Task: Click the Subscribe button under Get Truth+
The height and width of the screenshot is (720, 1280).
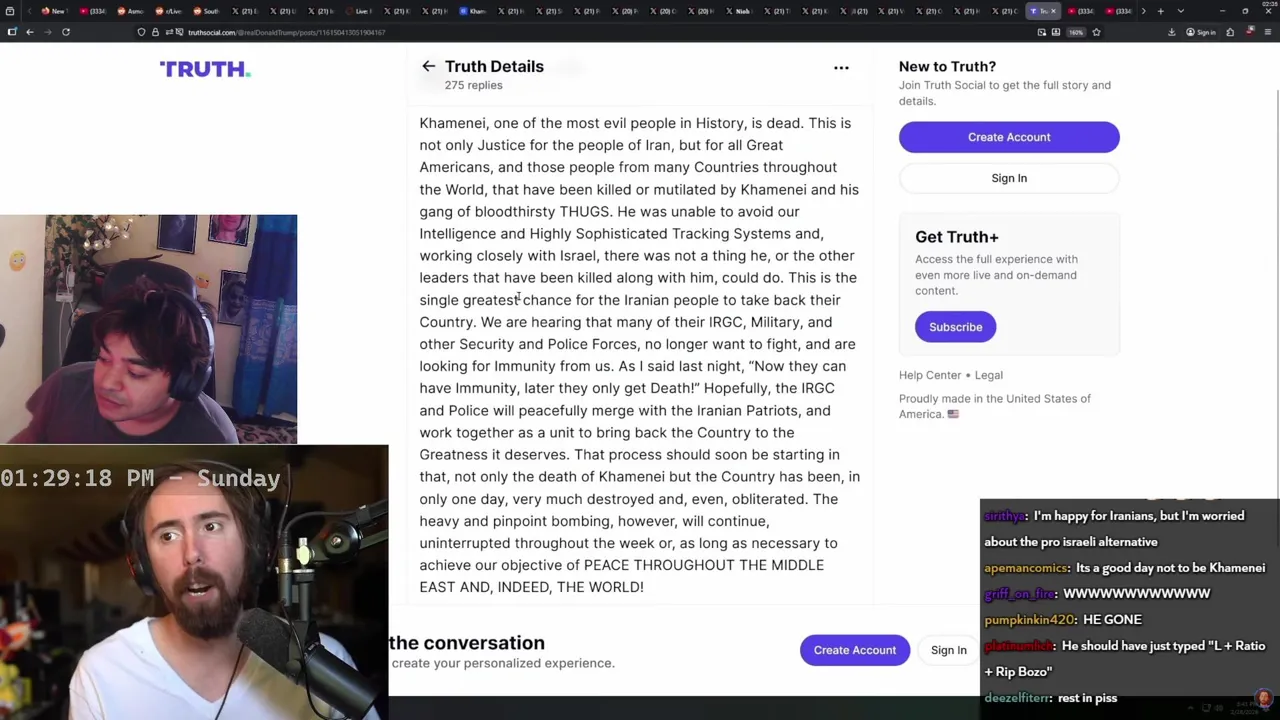Action: coord(955,327)
